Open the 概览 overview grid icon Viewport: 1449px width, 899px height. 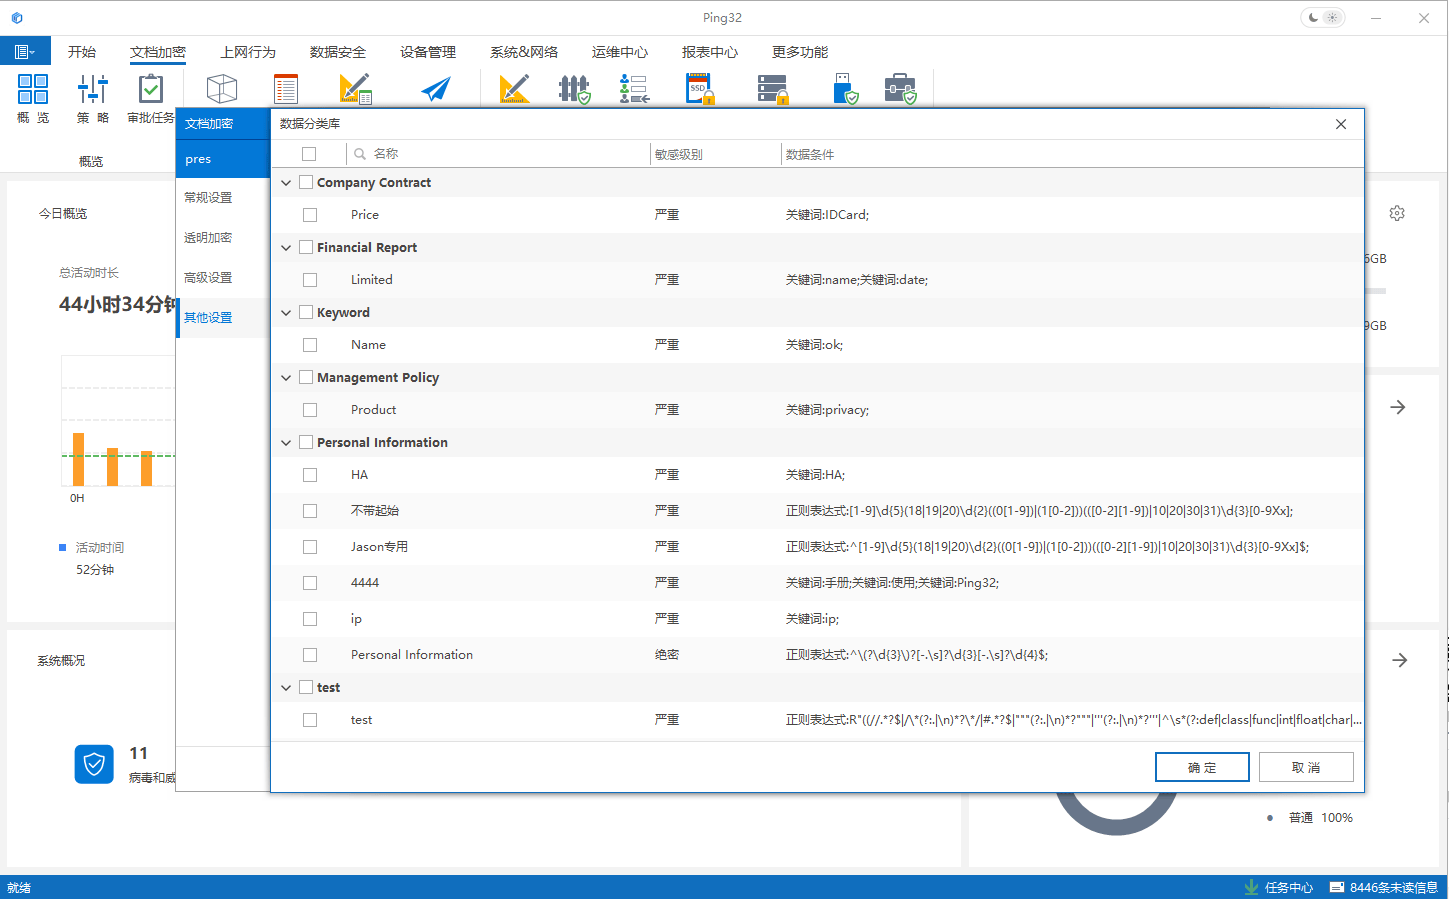(x=33, y=90)
